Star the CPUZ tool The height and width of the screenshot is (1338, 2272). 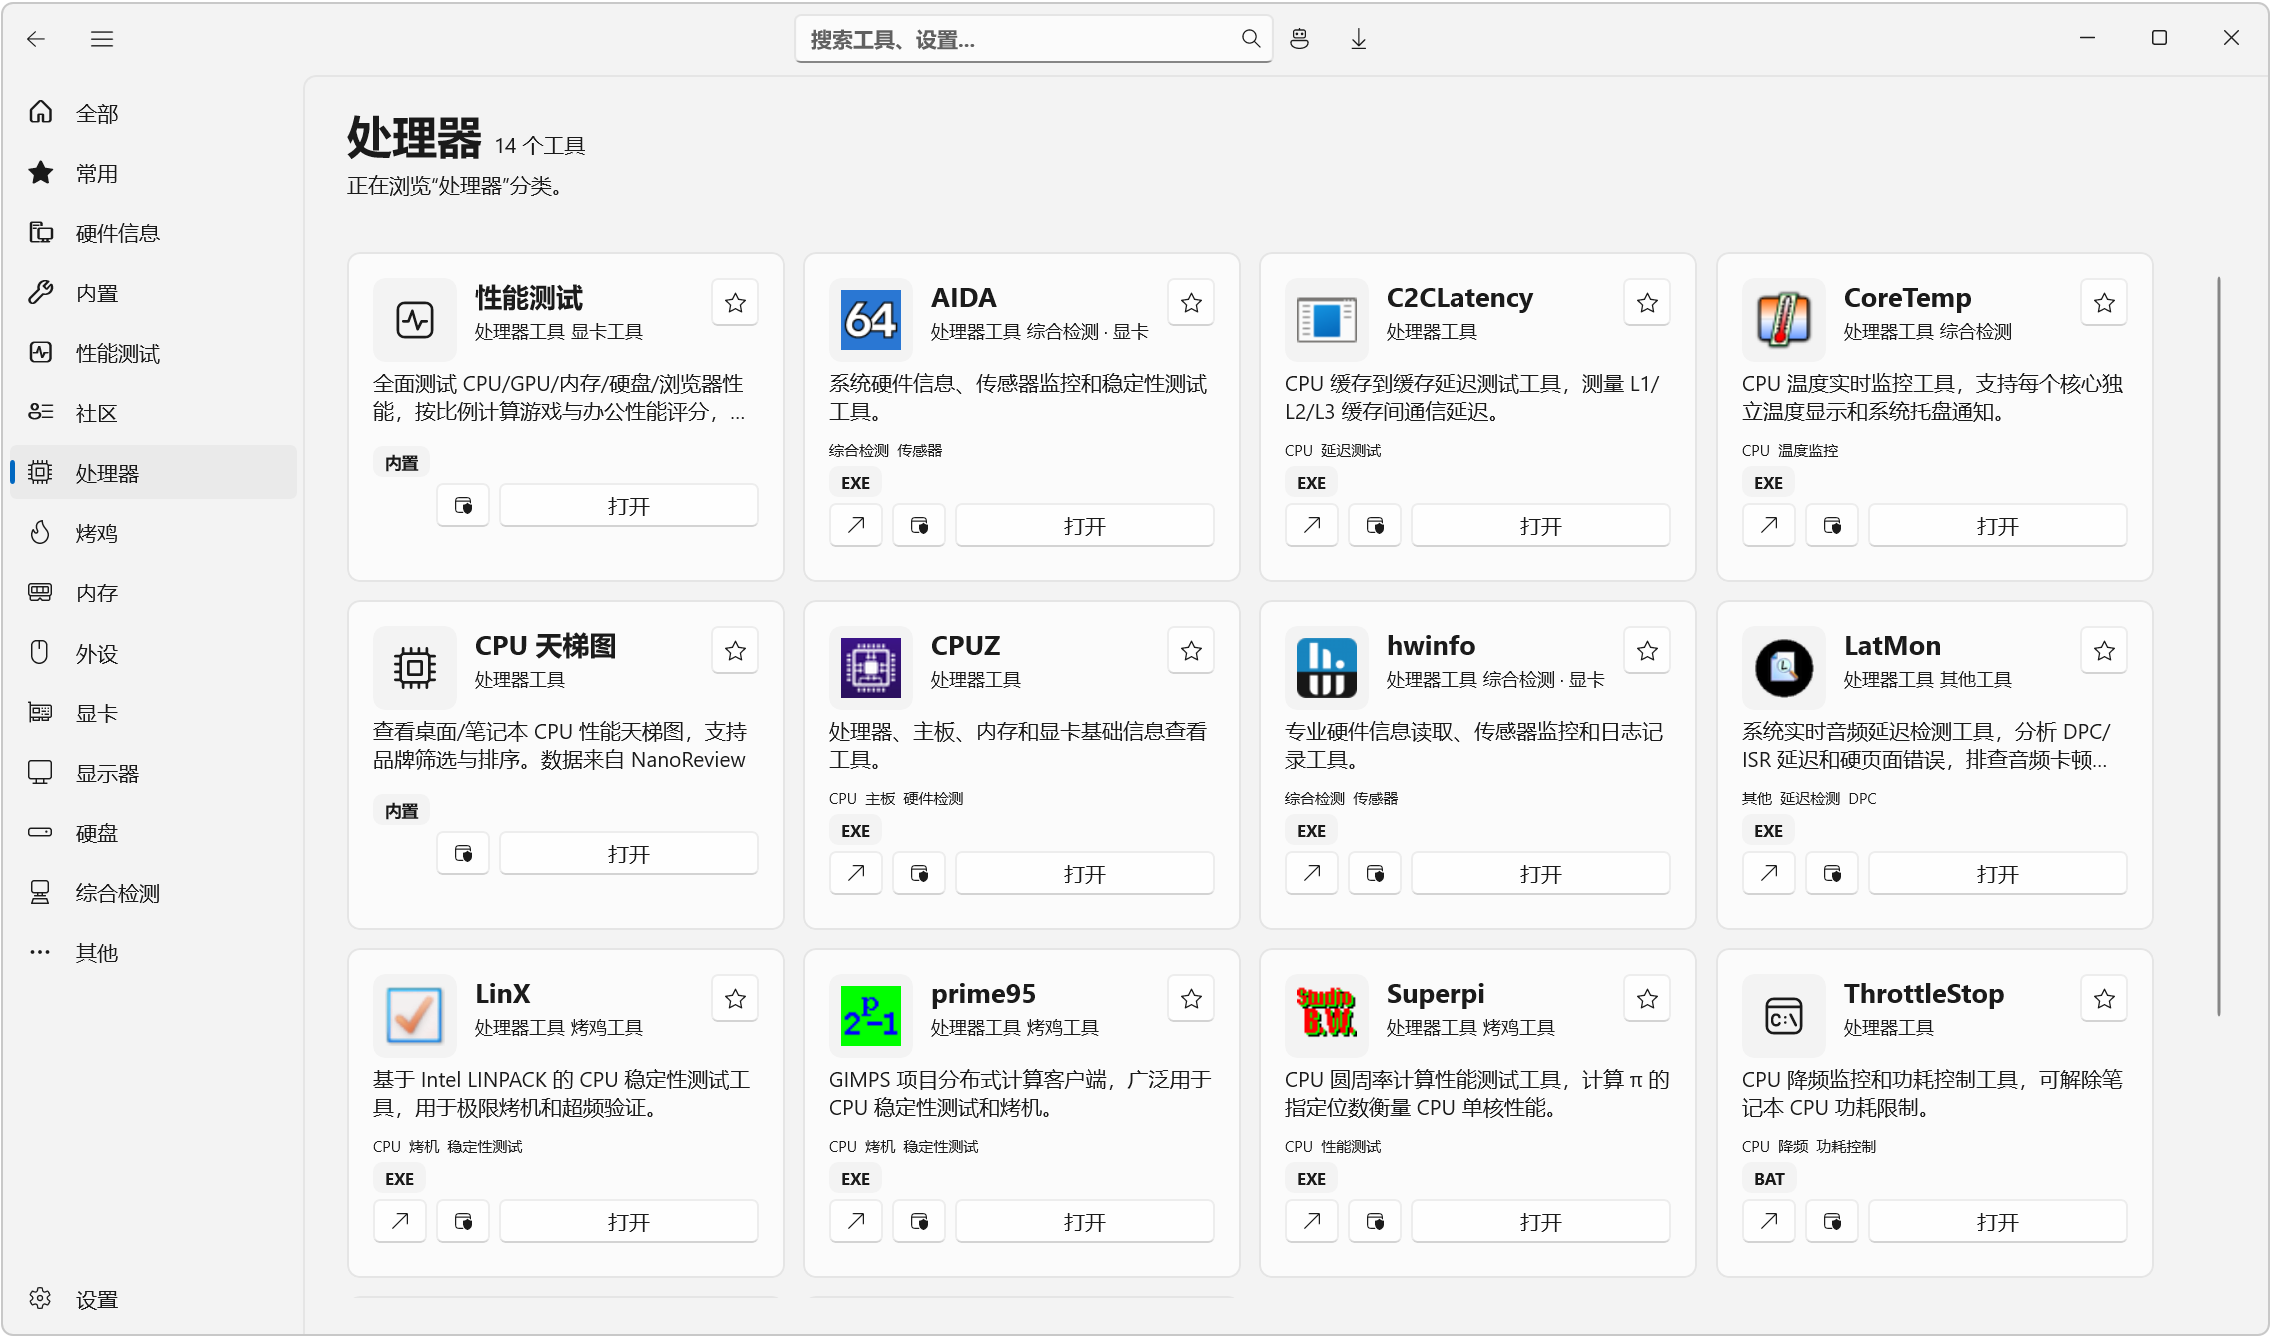(1191, 651)
